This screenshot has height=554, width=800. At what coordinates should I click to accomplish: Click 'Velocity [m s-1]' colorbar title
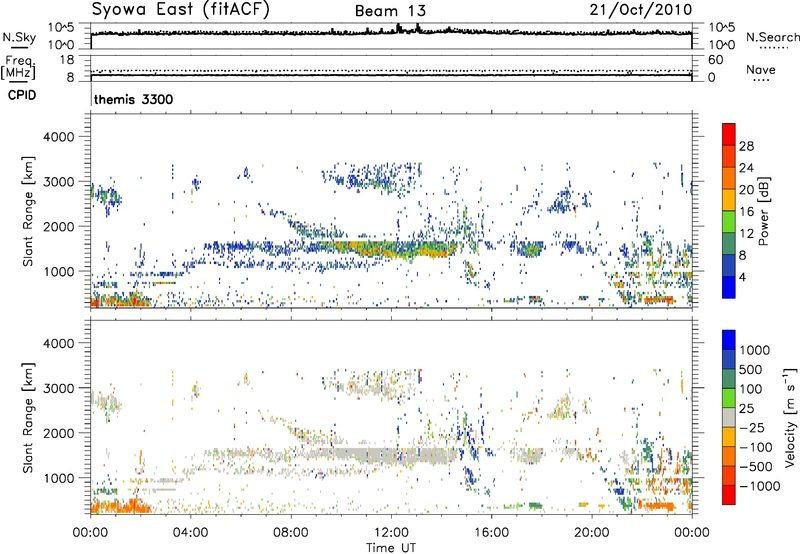tap(790, 417)
